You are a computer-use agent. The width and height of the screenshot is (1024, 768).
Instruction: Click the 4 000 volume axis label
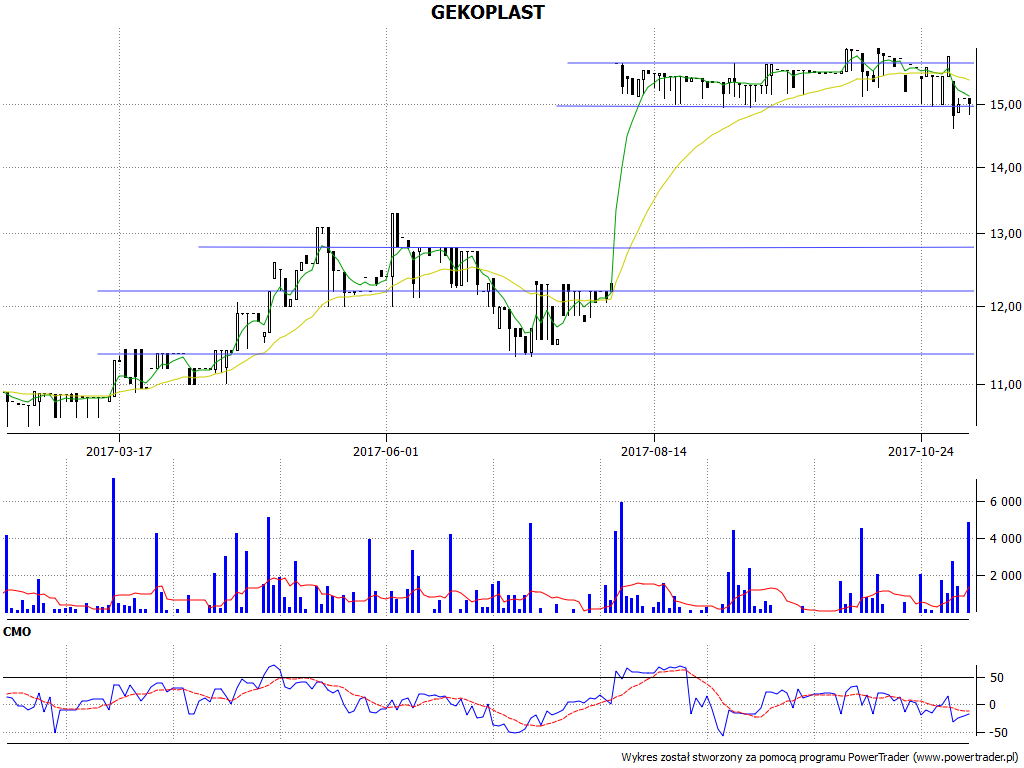[x=1005, y=539]
